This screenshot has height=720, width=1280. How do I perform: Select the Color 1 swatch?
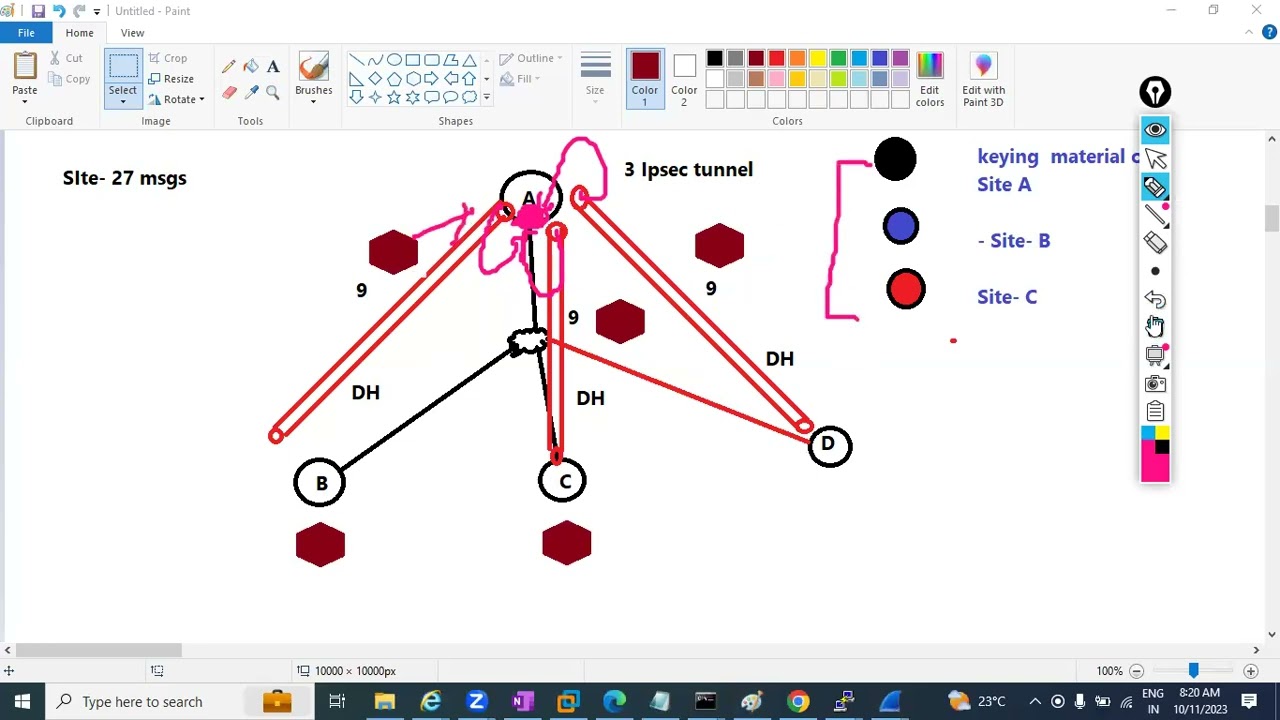[645, 78]
